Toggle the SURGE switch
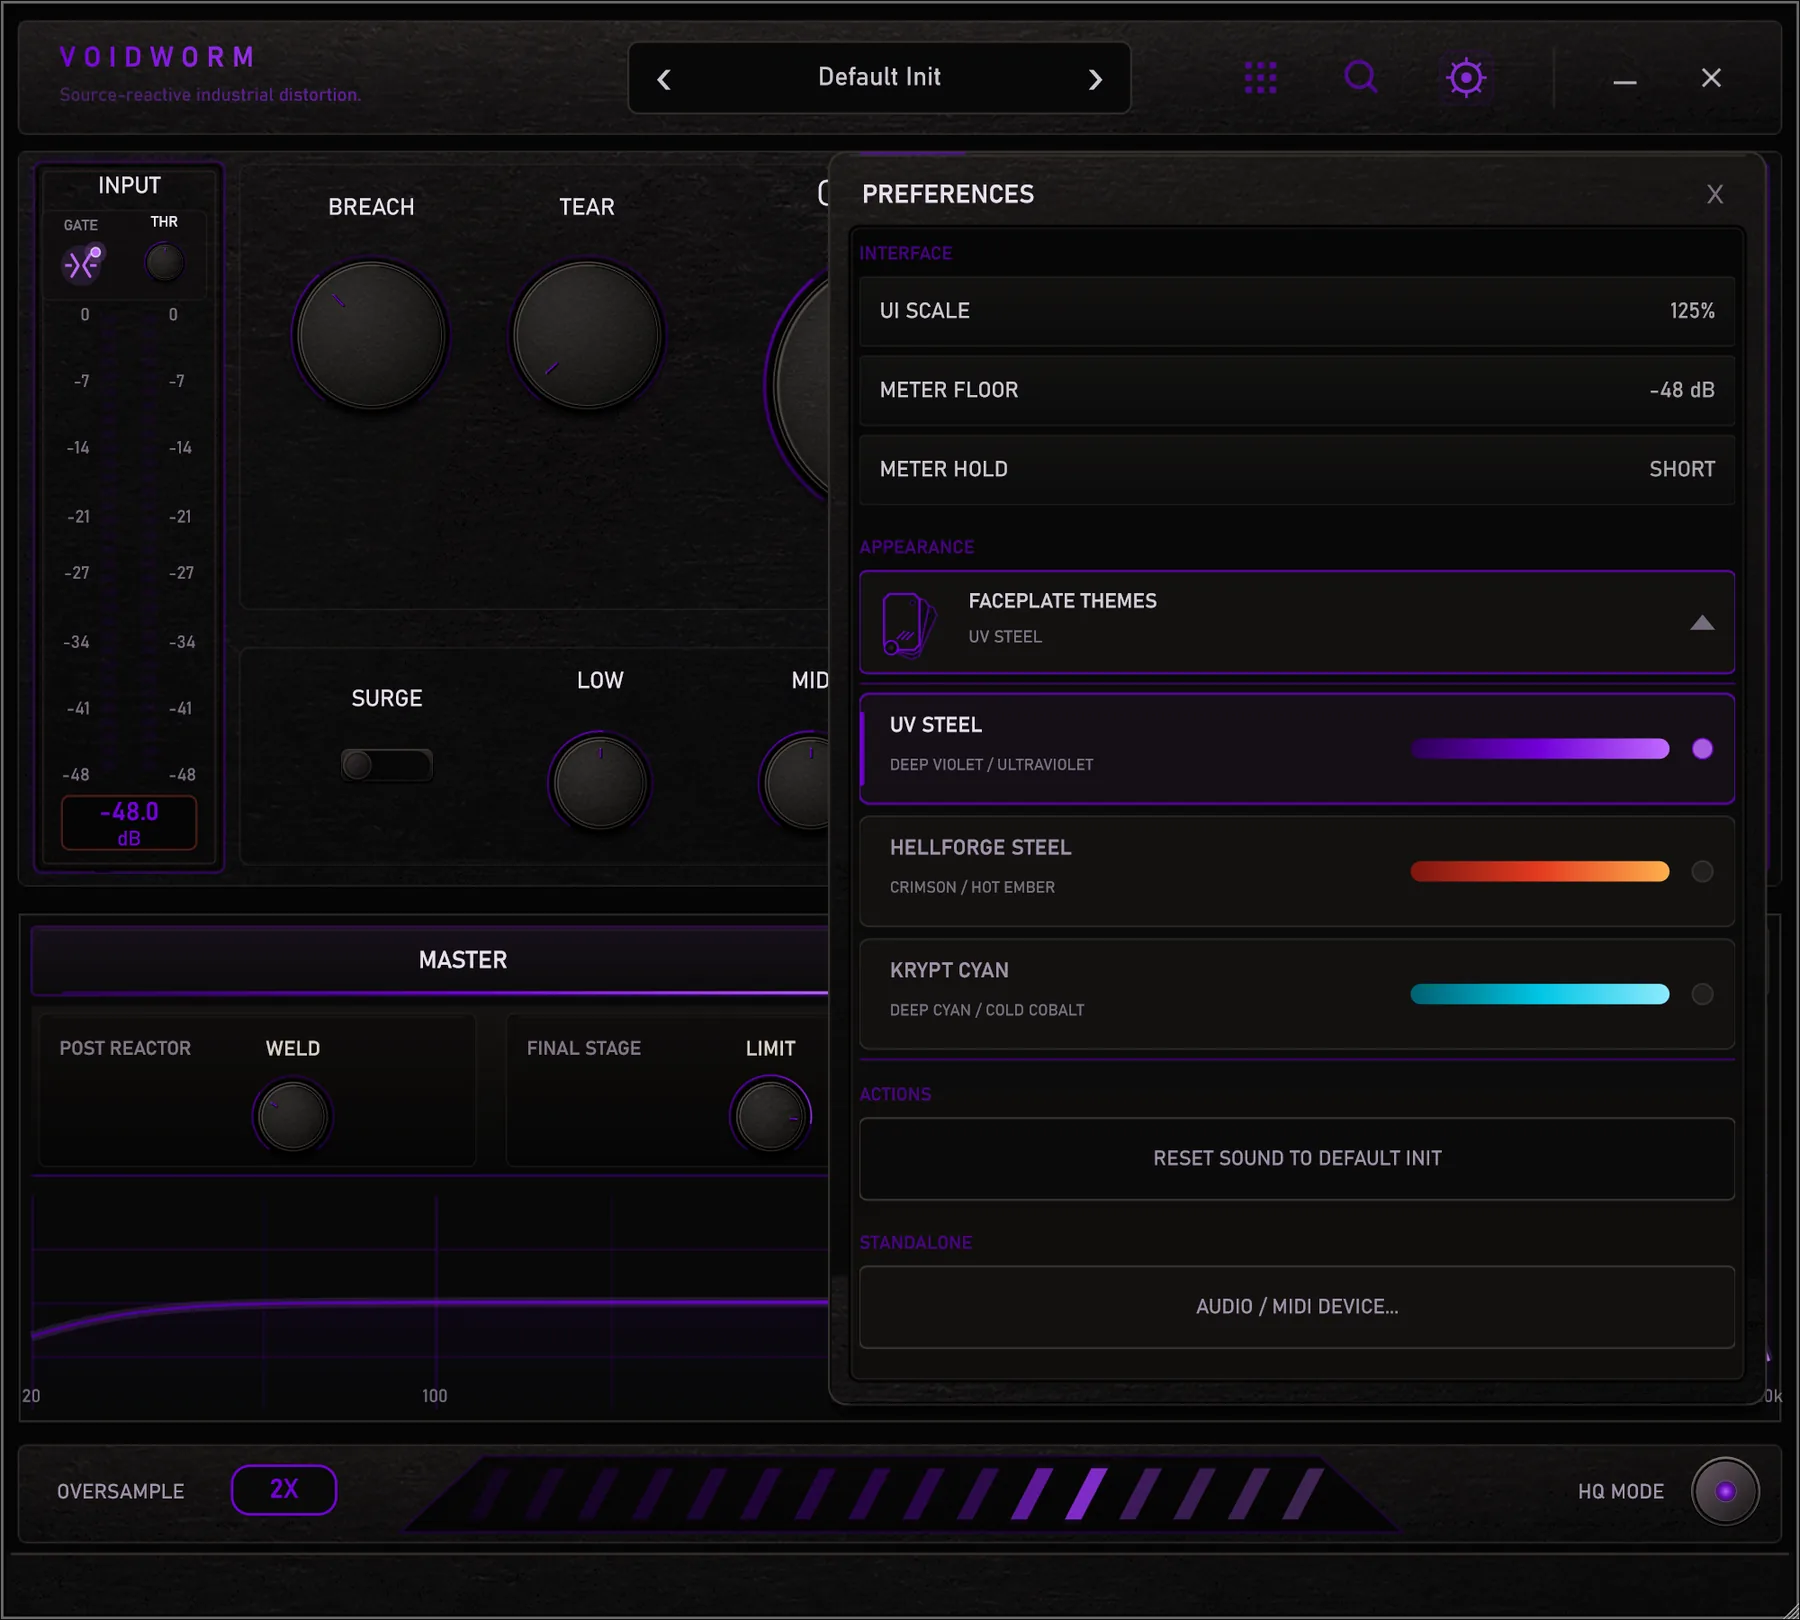Image resolution: width=1800 pixels, height=1620 pixels. [386, 765]
